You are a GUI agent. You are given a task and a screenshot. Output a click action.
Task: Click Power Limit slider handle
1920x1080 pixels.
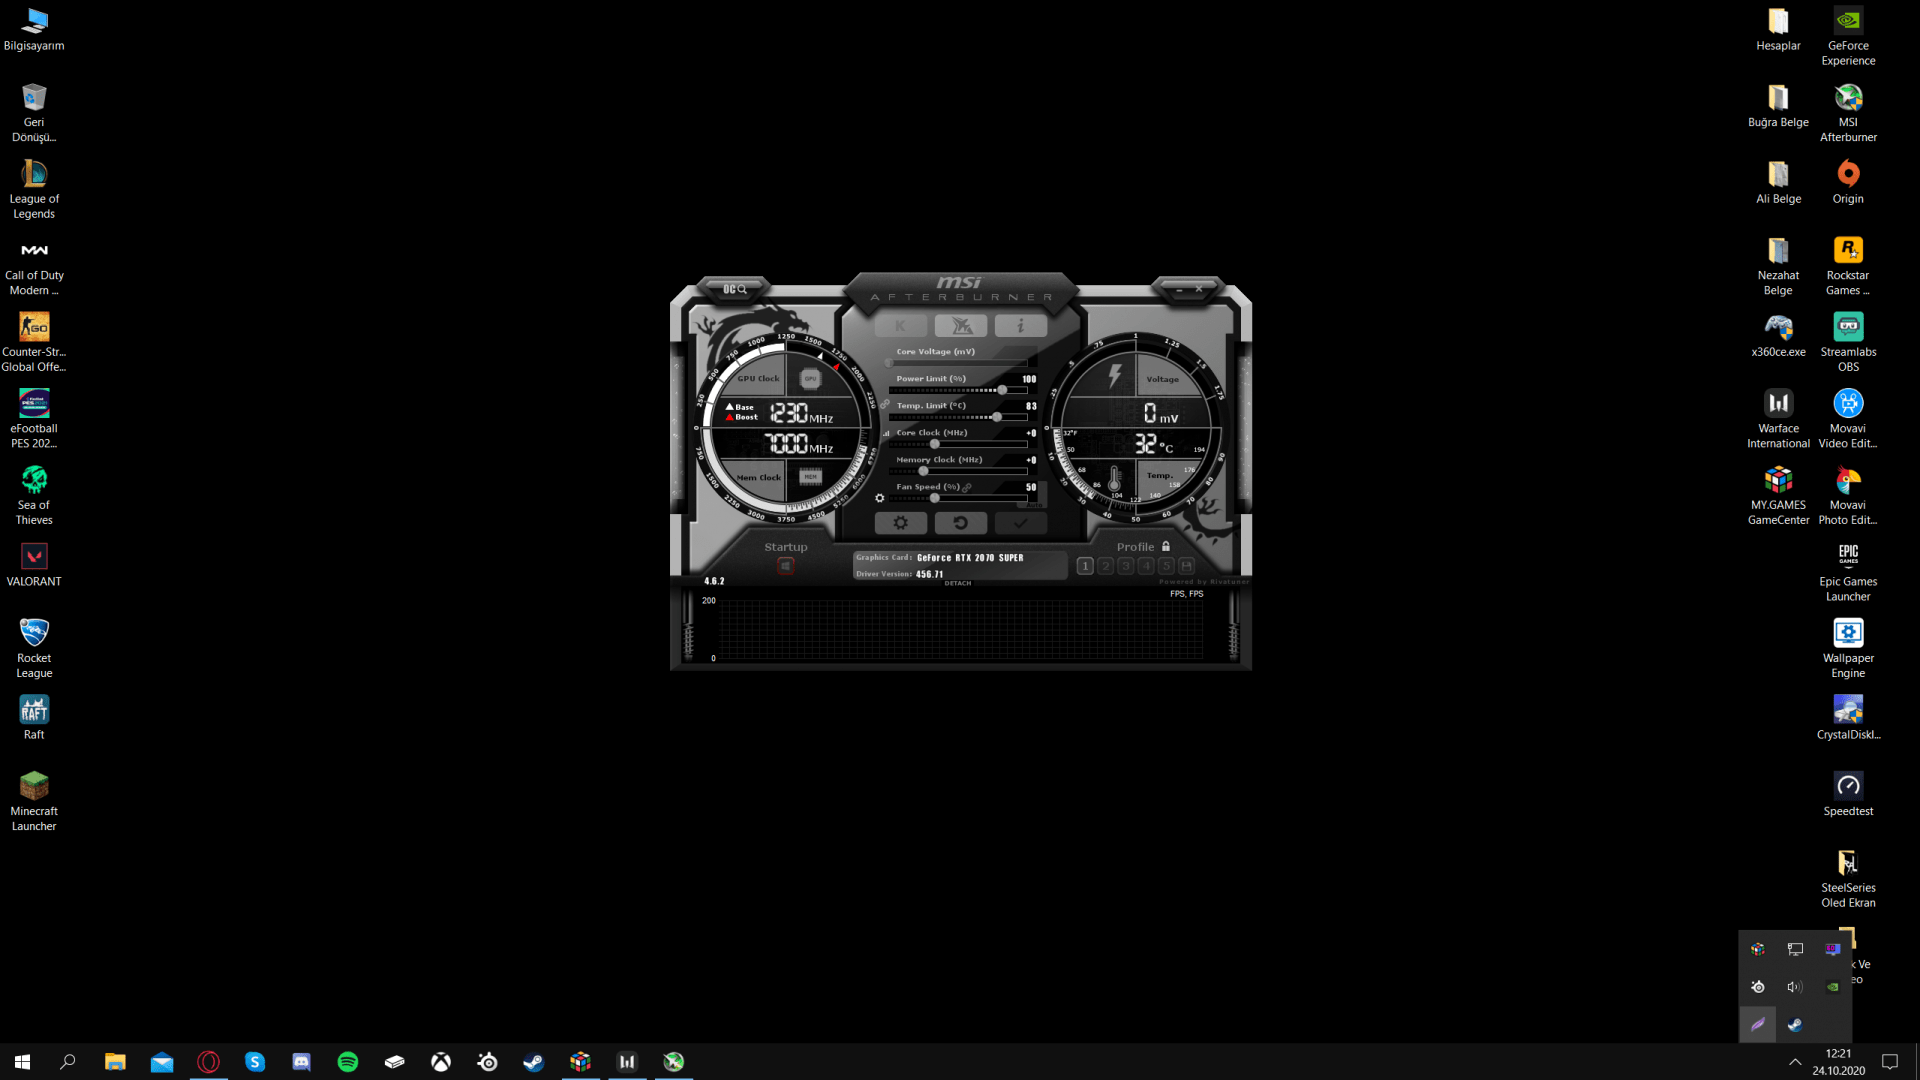tap(1002, 390)
